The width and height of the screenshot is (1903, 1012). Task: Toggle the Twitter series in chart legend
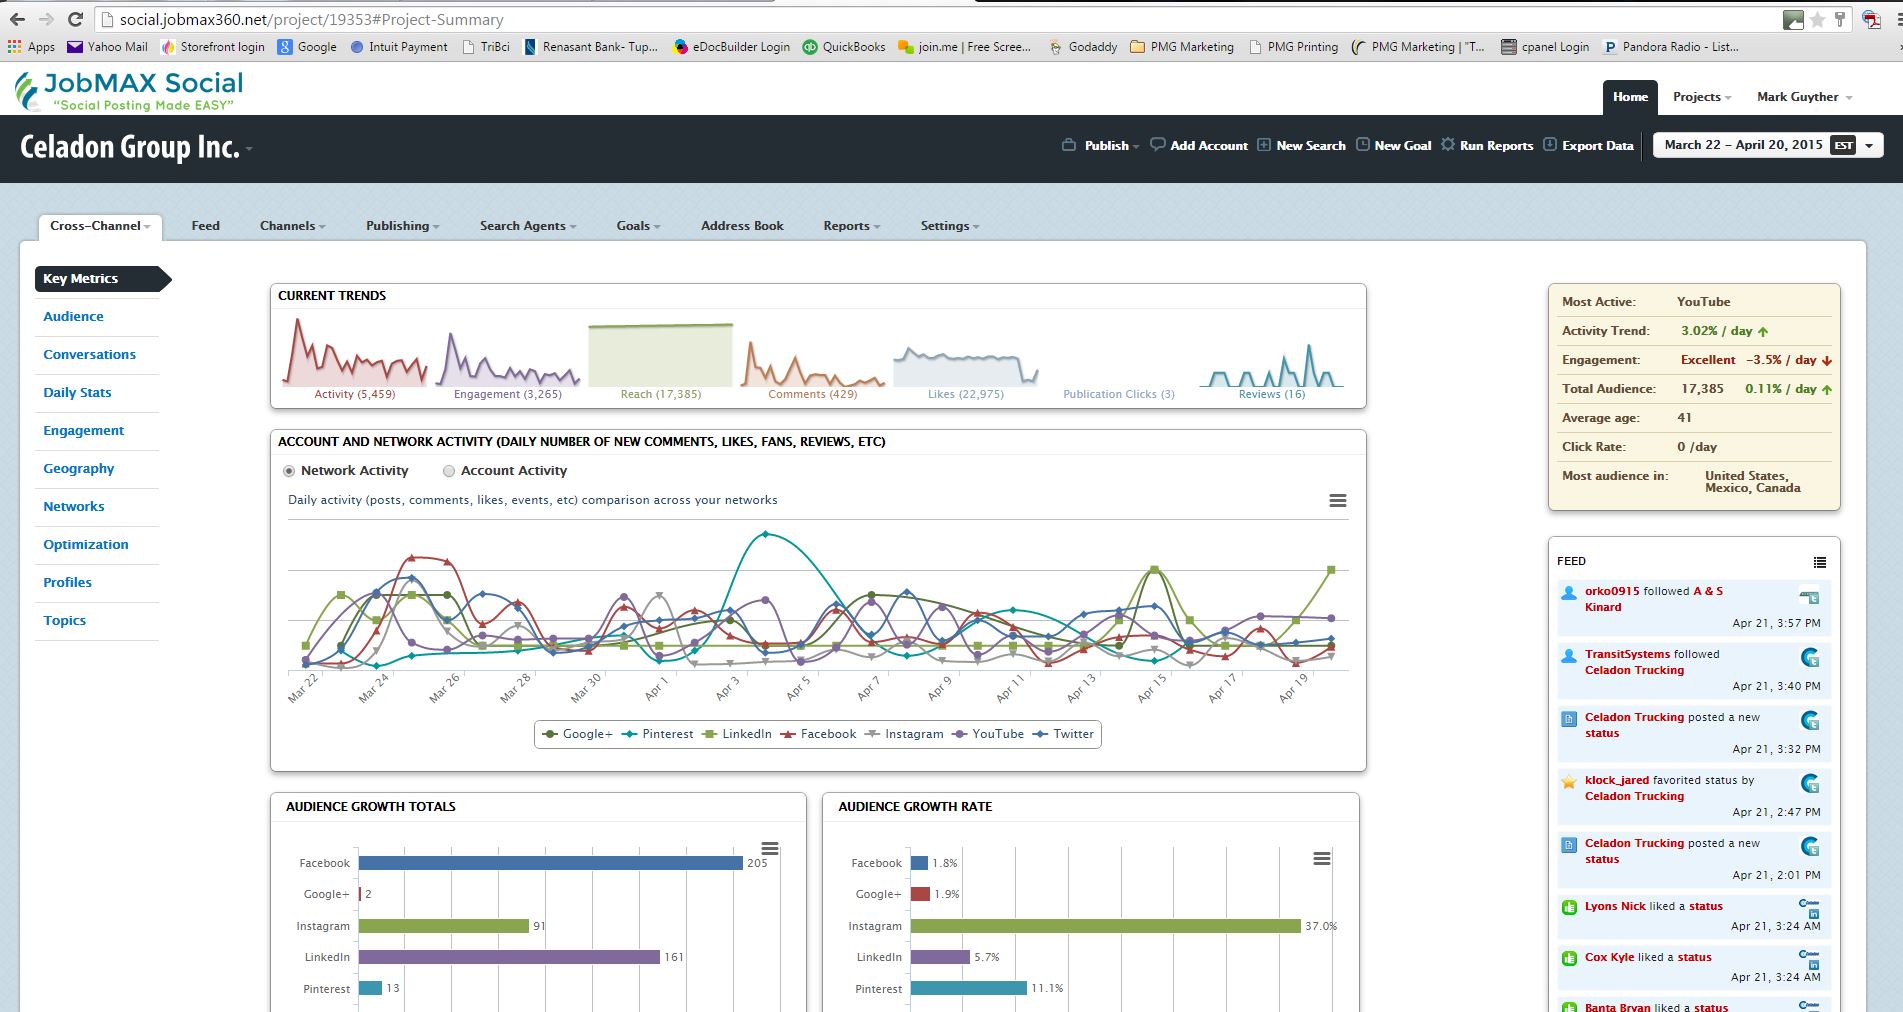[x=1064, y=734]
